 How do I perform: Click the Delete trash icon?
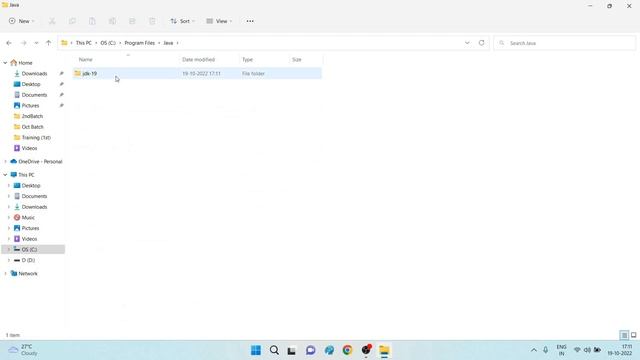click(x=152, y=21)
